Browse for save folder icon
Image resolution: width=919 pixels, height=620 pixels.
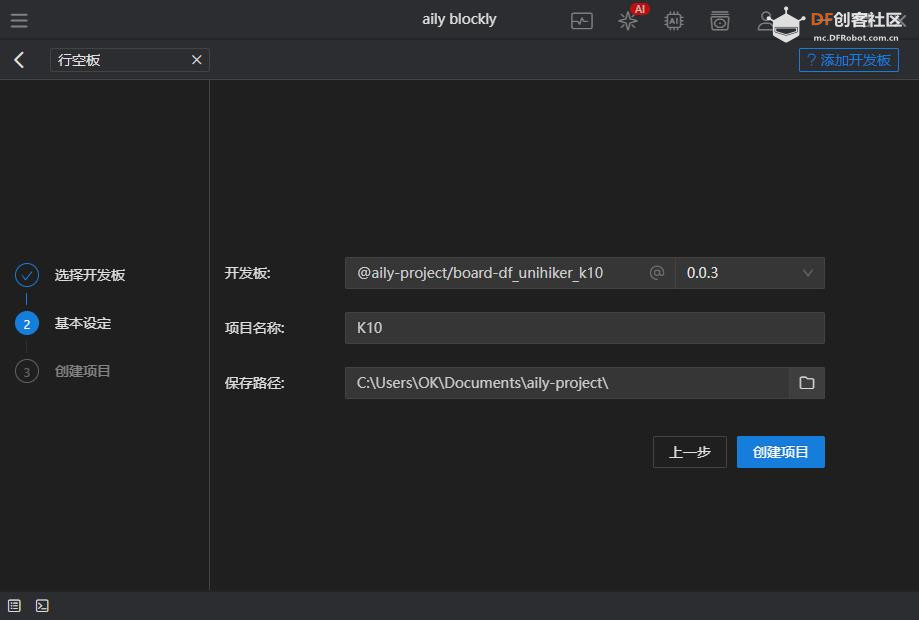(806, 383)
